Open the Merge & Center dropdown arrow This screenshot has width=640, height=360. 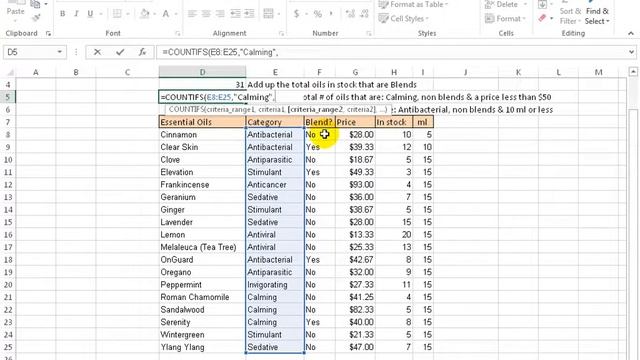coord(278,14)
